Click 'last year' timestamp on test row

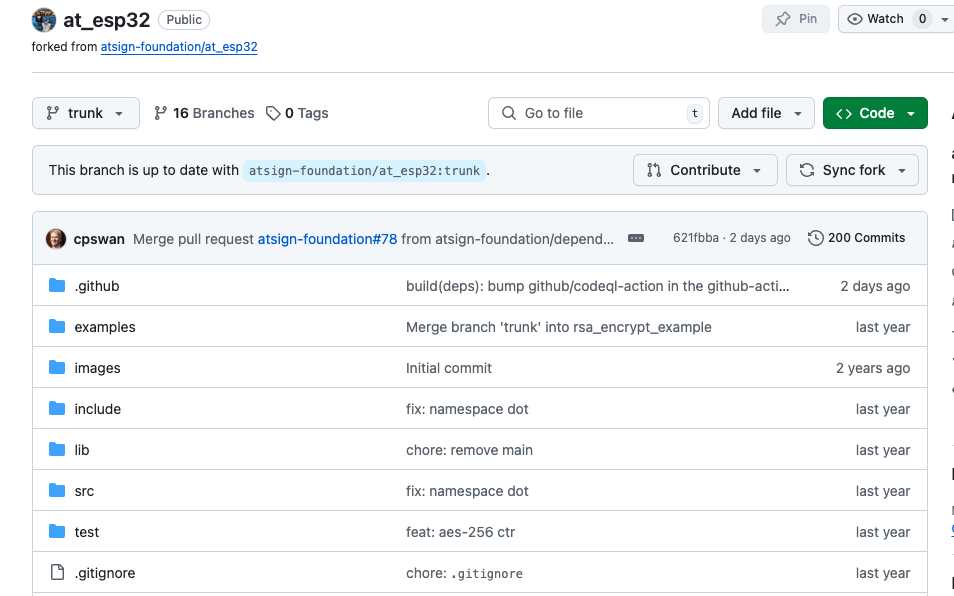pos(883,532)
